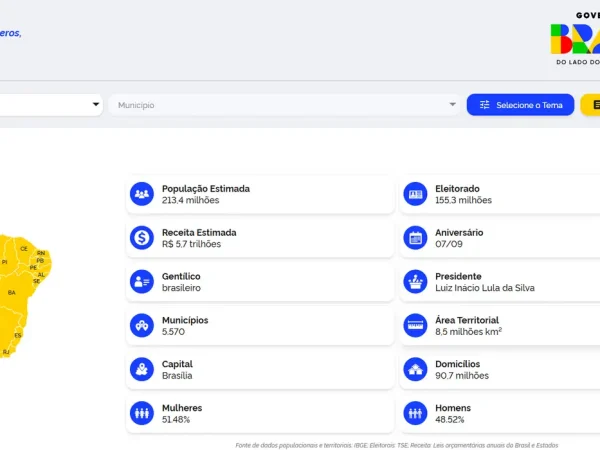600x450 pixels.
Task: Click the Receita Estimada dollar icon
Action: click(x=142, y=238)
